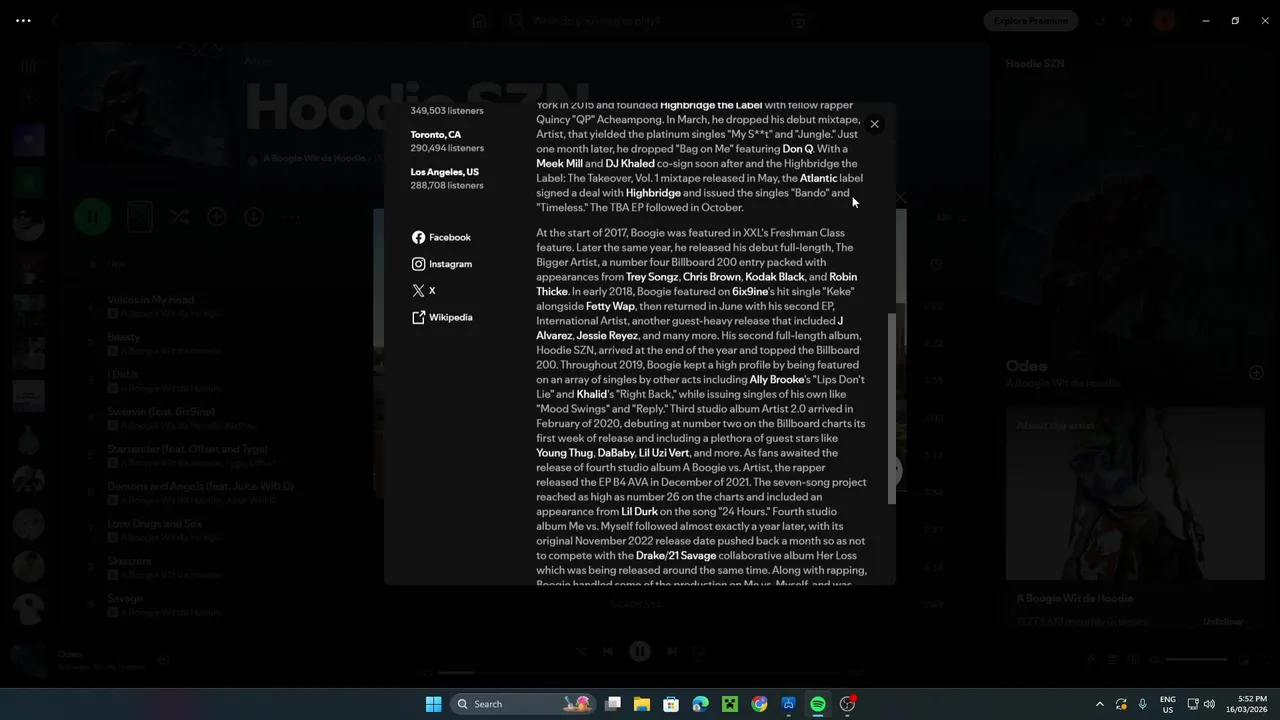The image size is (1280, 720).
Task: Open the artist's X profile link
Action: [424, 291]
